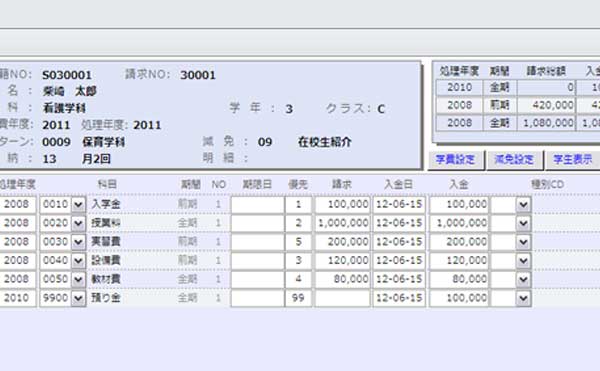Viewport: 600px width, 371px height.
Task: Click the 学費設定 button
Action: pos(455,159)
